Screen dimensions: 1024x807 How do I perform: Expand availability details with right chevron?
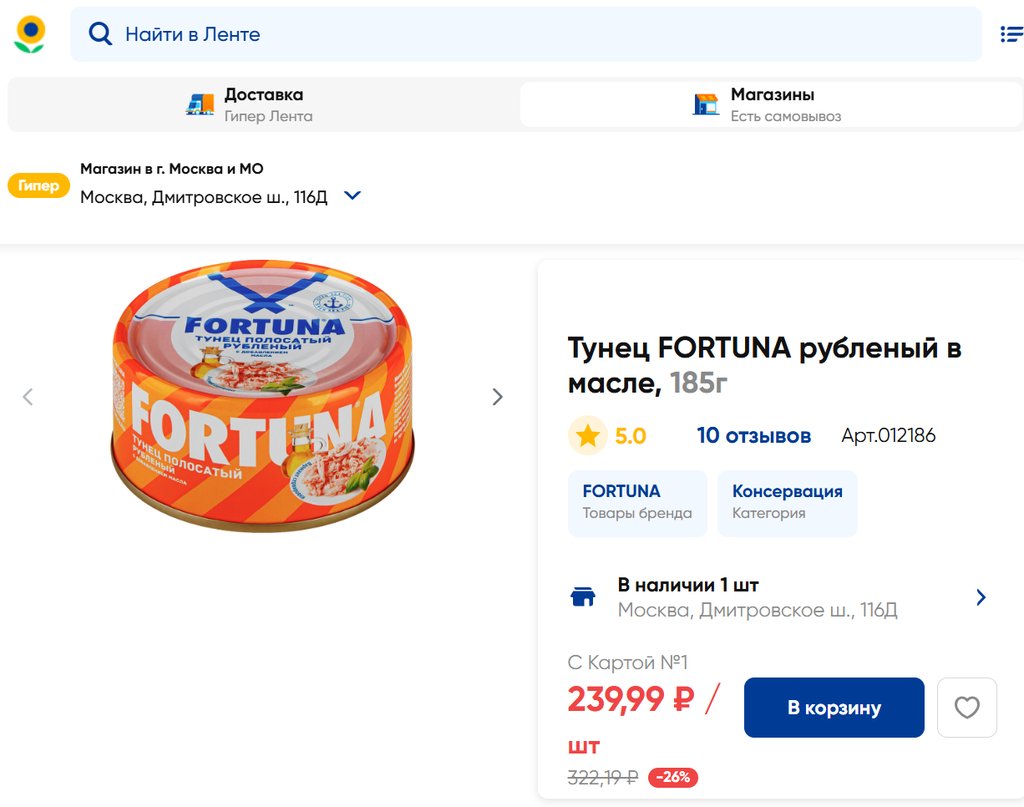point(981,597)
